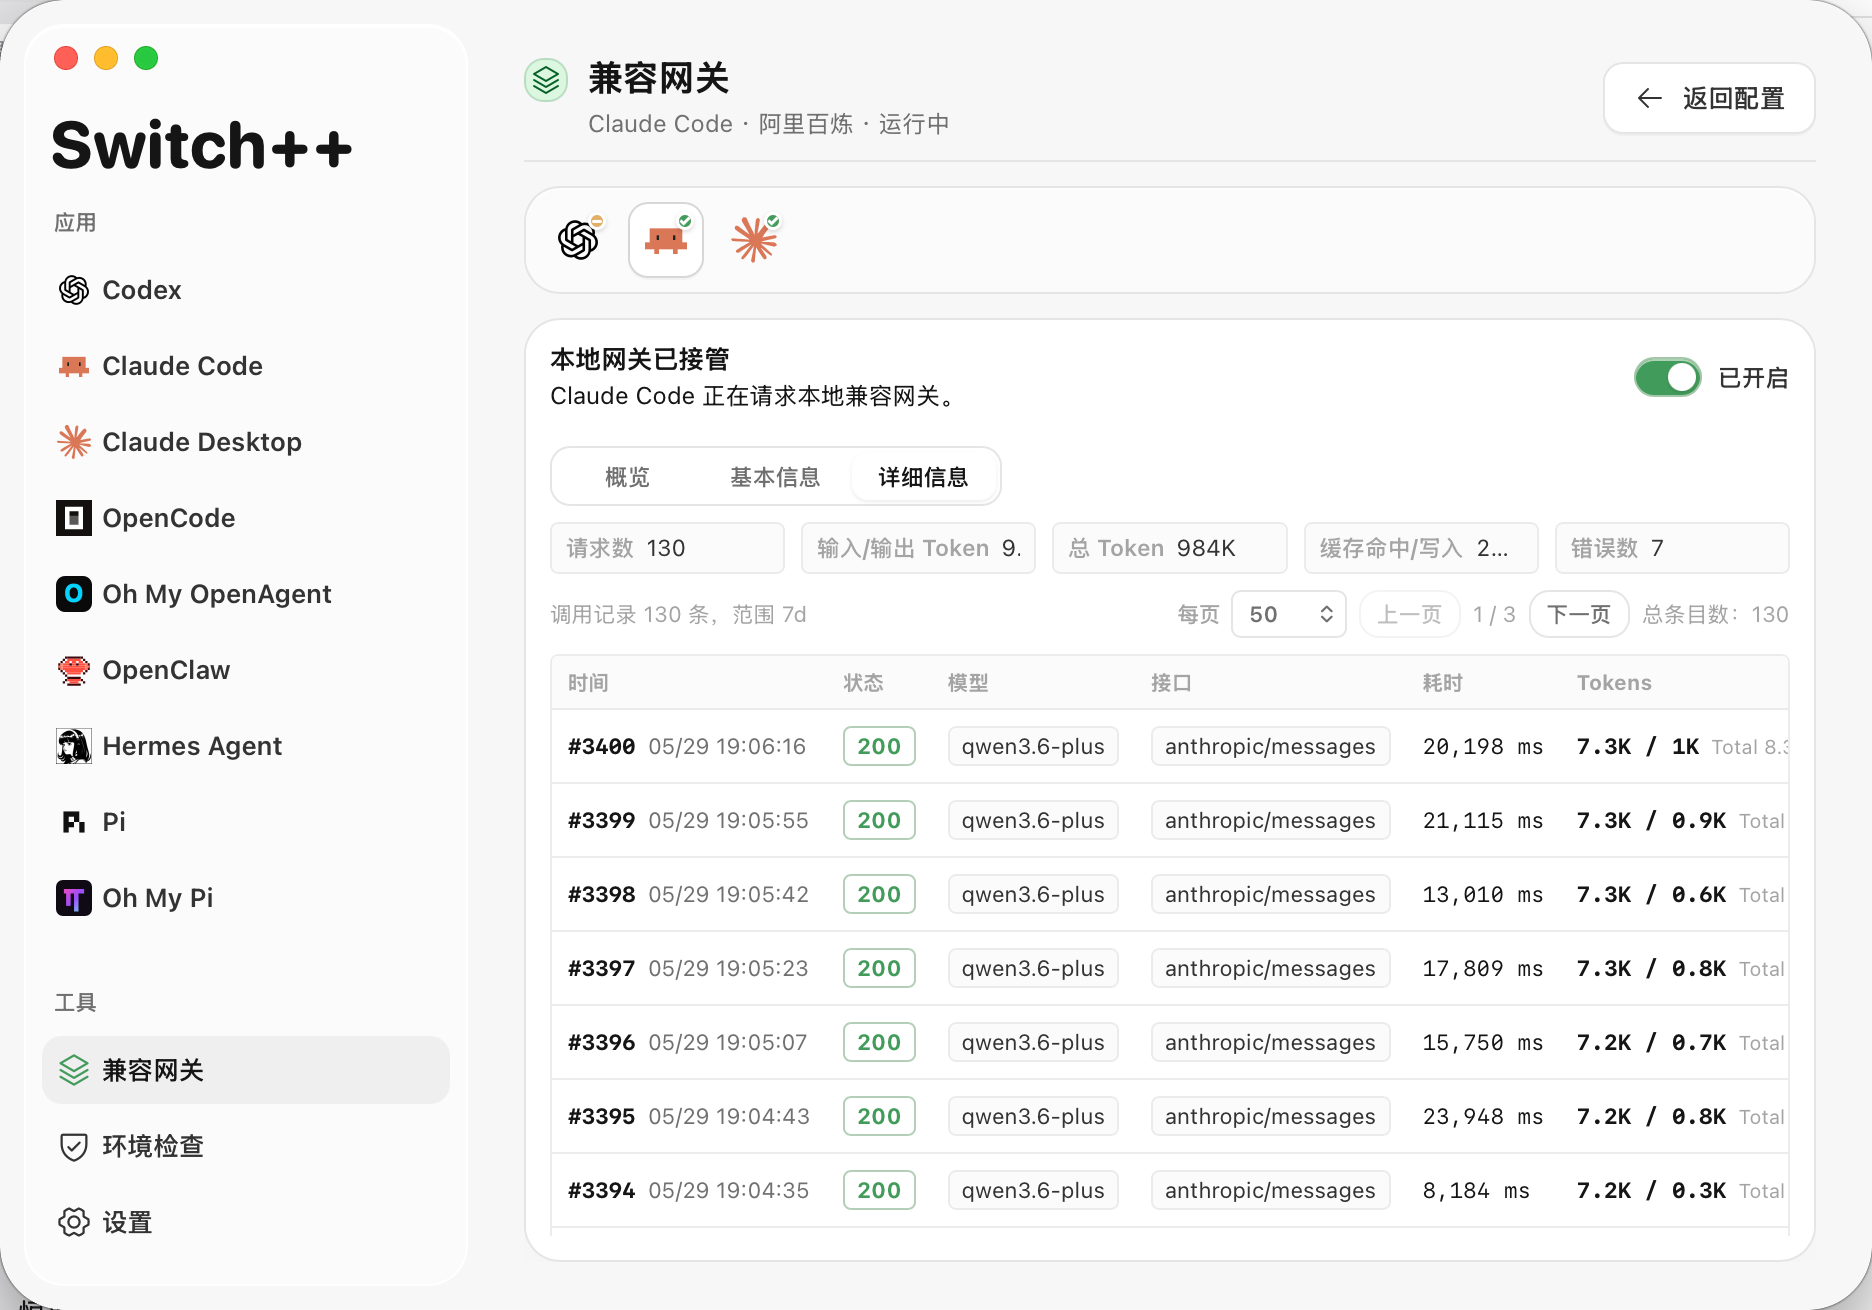Image resolution: width=1872 pixels, height=1310 pixels.
Task: Click the Switch++ app title
Action: tap(201, 145)
